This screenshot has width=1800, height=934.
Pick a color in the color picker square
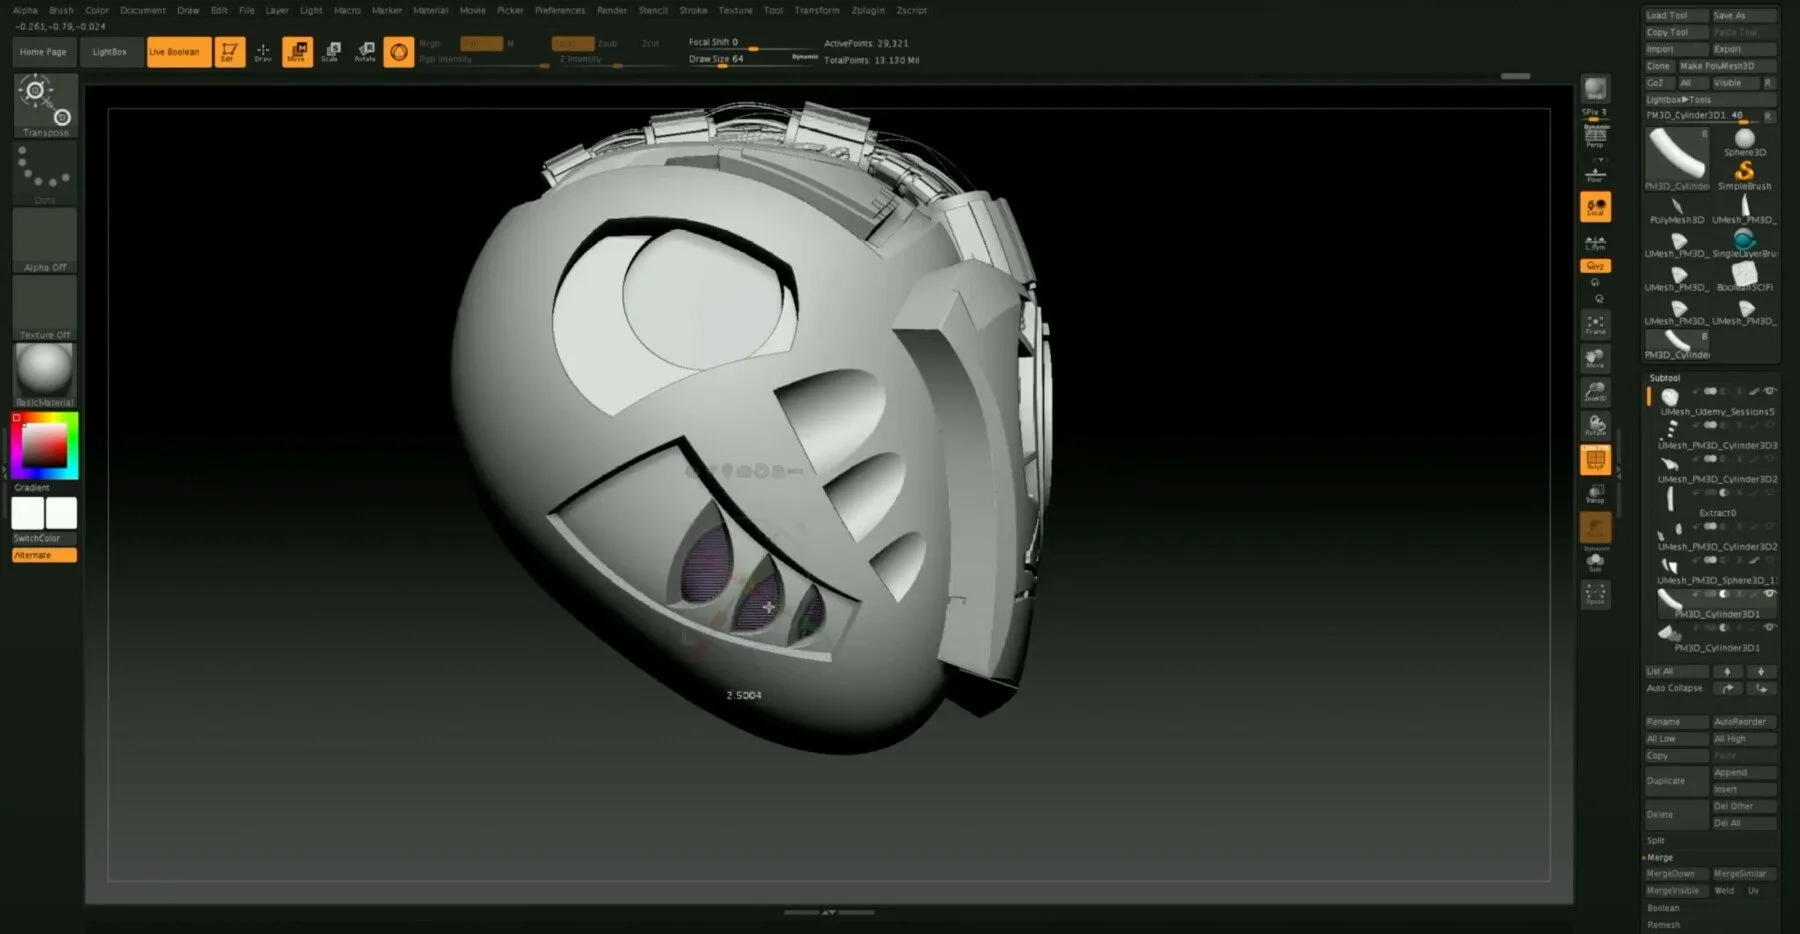pyautogui.click(x=45, y=446)
